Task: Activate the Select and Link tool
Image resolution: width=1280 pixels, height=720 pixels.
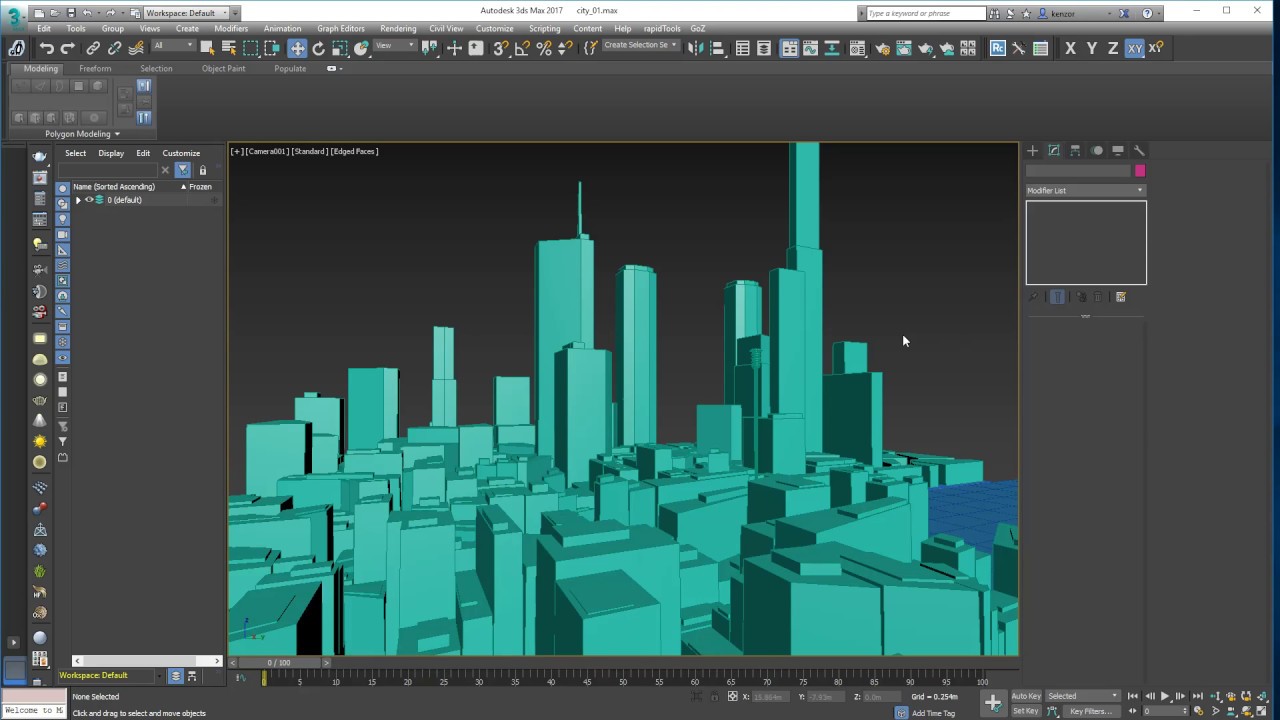Action: [93, 48]
